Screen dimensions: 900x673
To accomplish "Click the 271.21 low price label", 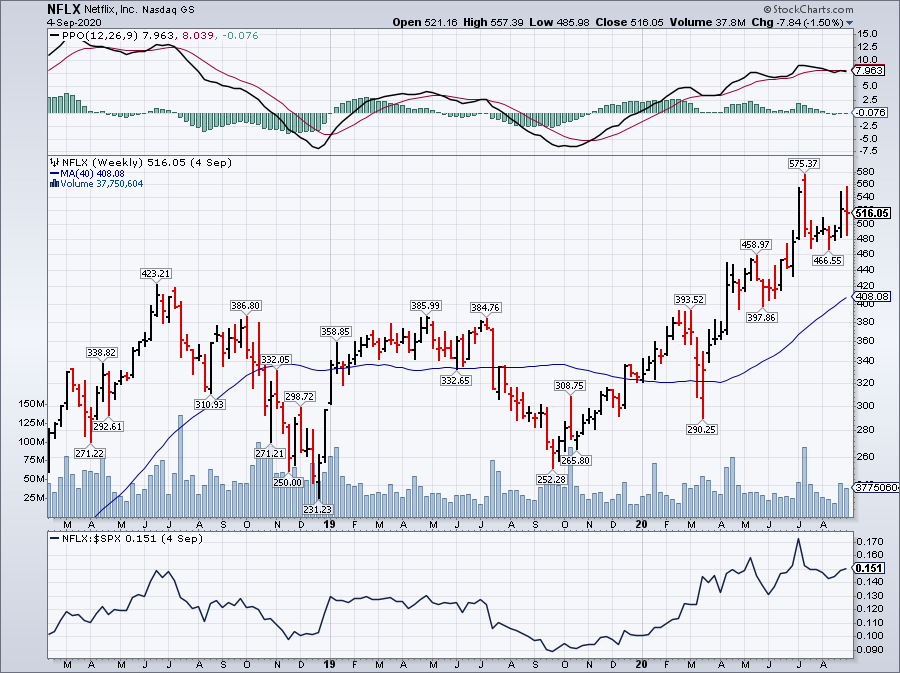I will pos(270,453).
